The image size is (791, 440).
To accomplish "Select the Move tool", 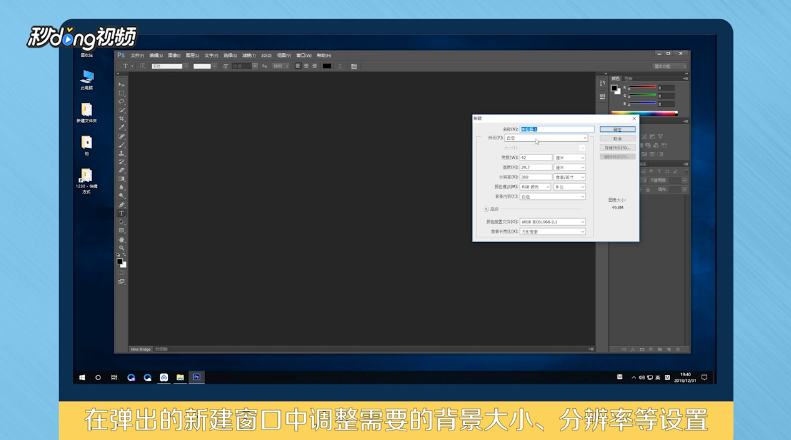I will pos(122,85).
